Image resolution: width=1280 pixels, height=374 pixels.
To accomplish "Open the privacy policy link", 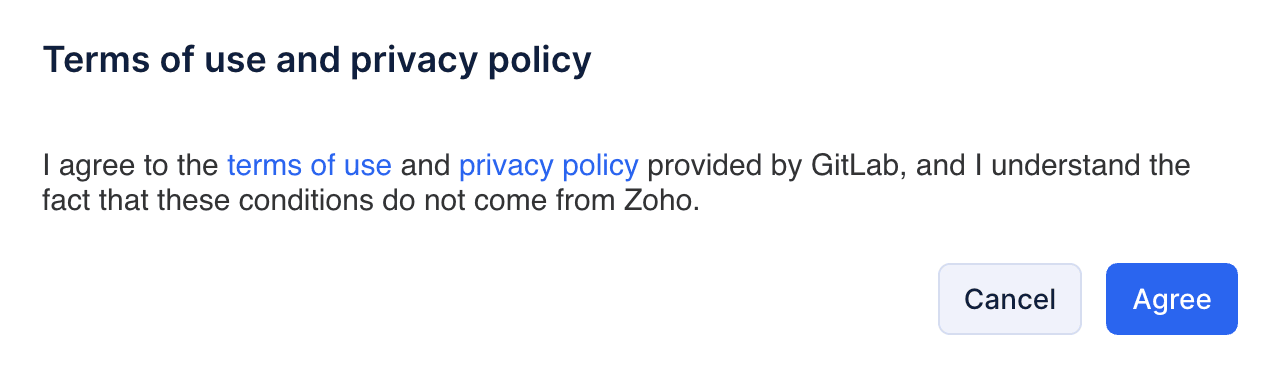I will click(548, 165).
